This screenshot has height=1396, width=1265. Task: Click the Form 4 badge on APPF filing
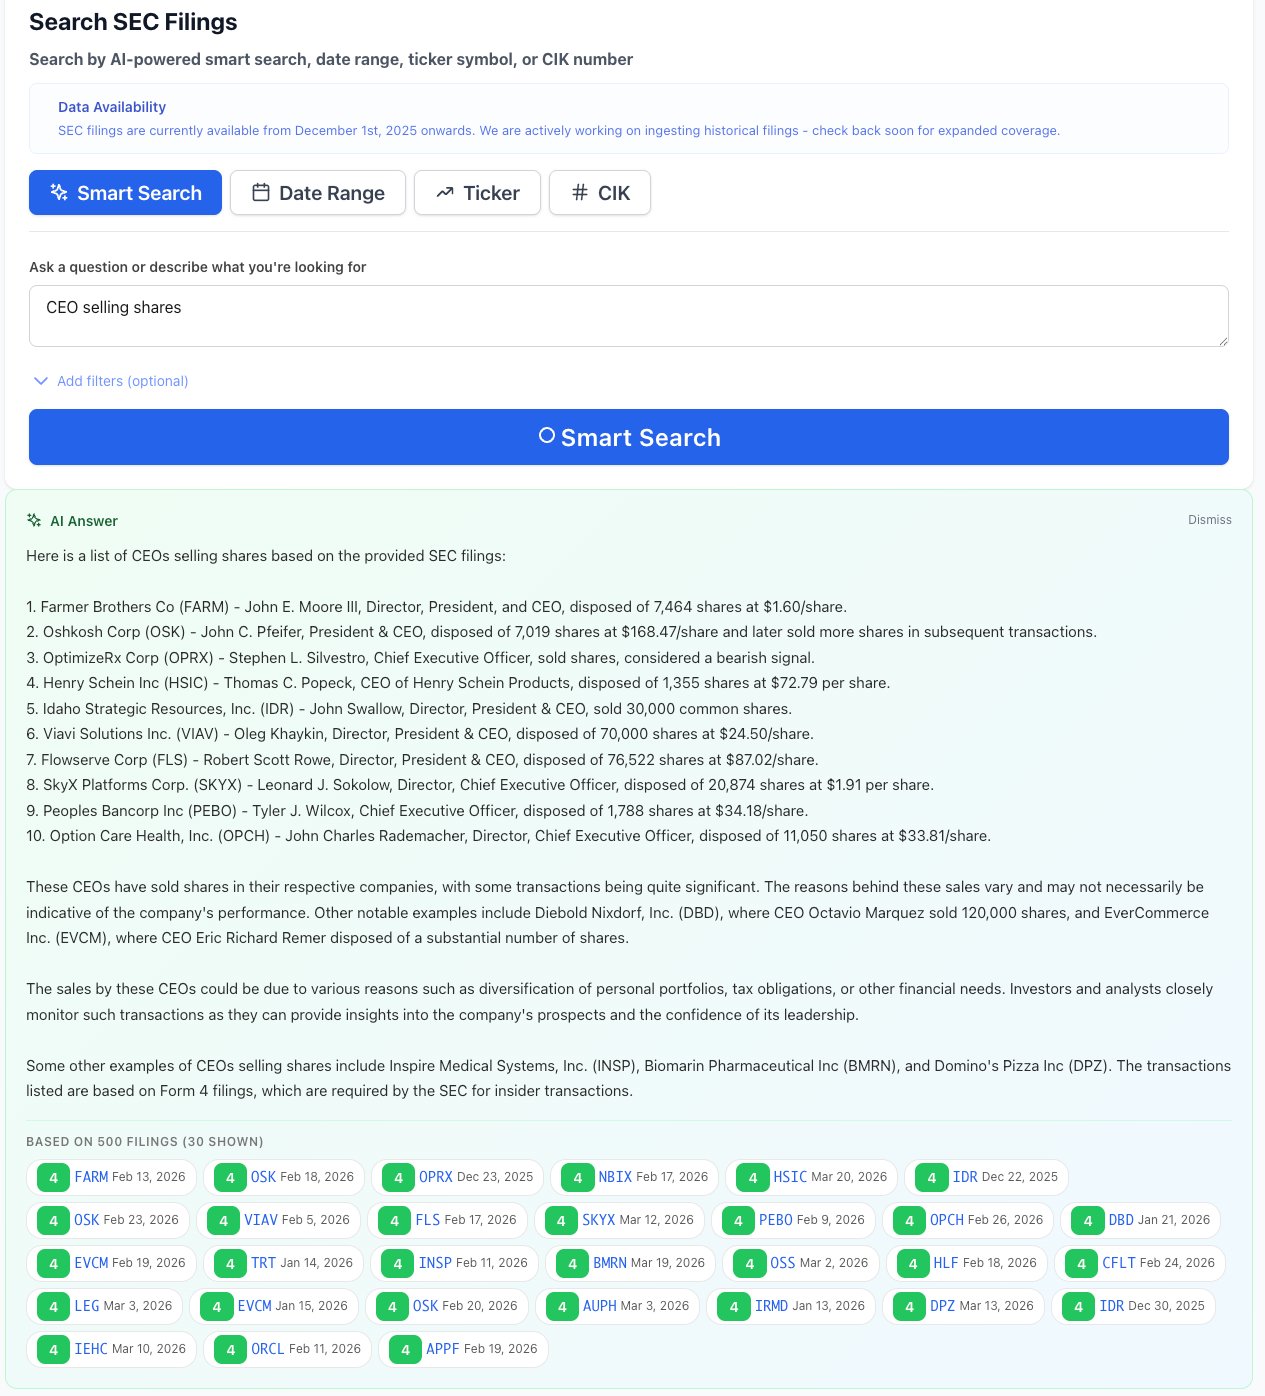(404, 1349)
